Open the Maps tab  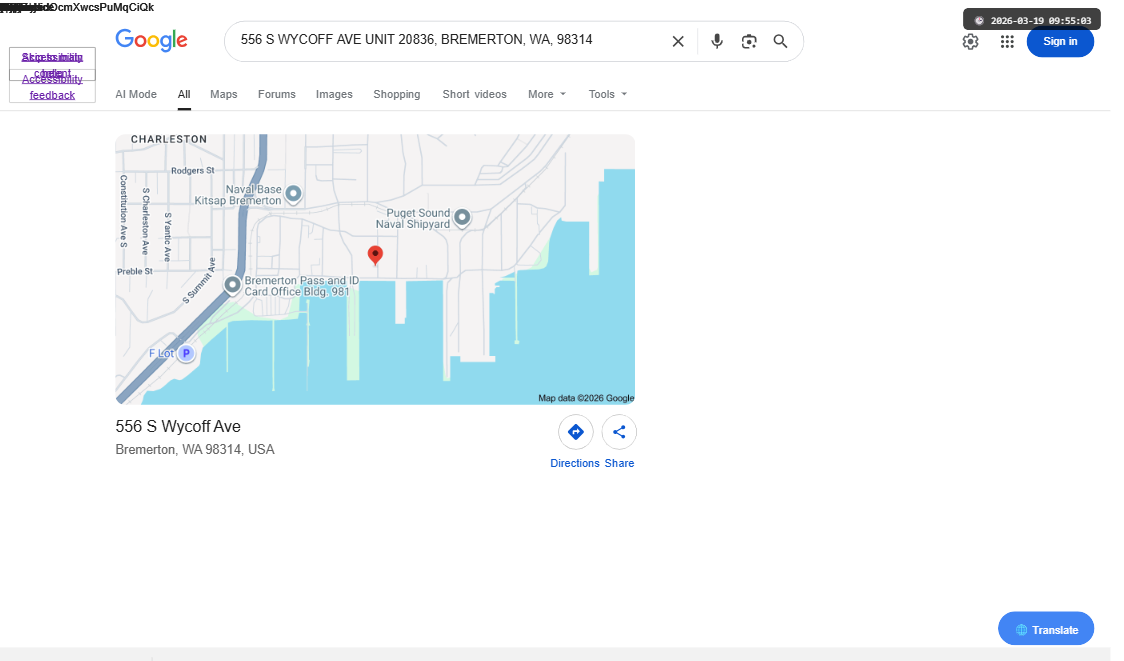pos(224,94)
